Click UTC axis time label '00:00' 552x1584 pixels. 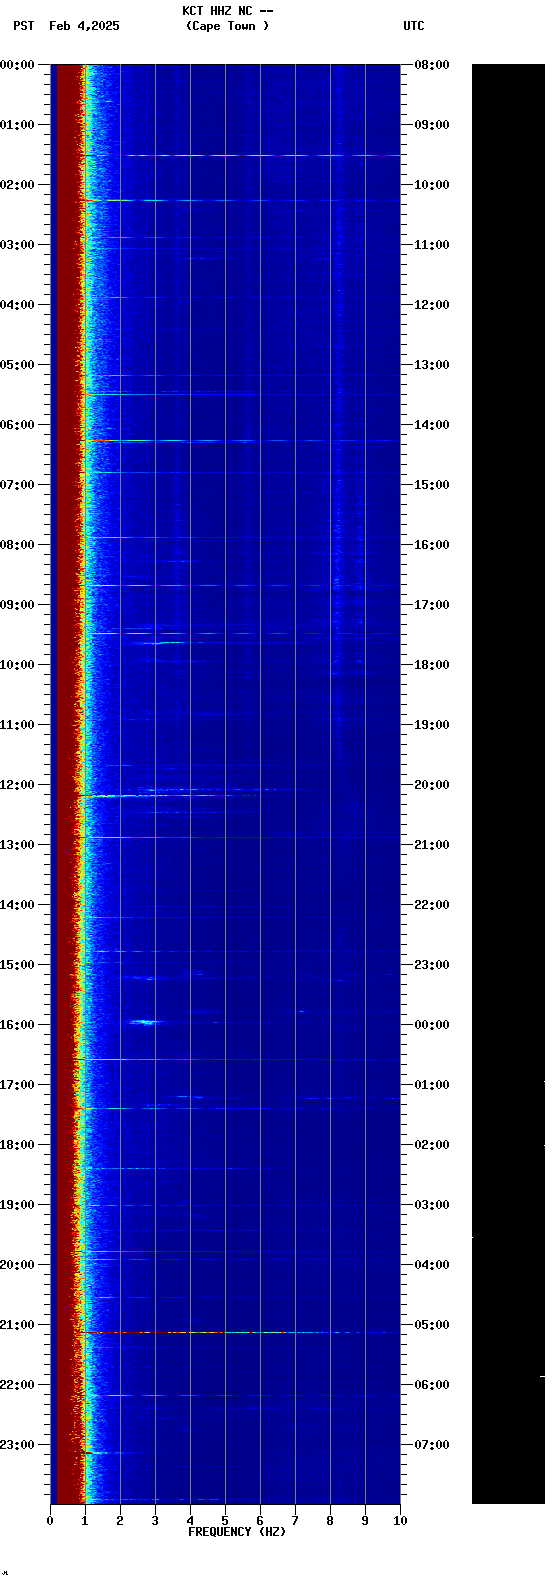click(432, 1025)
